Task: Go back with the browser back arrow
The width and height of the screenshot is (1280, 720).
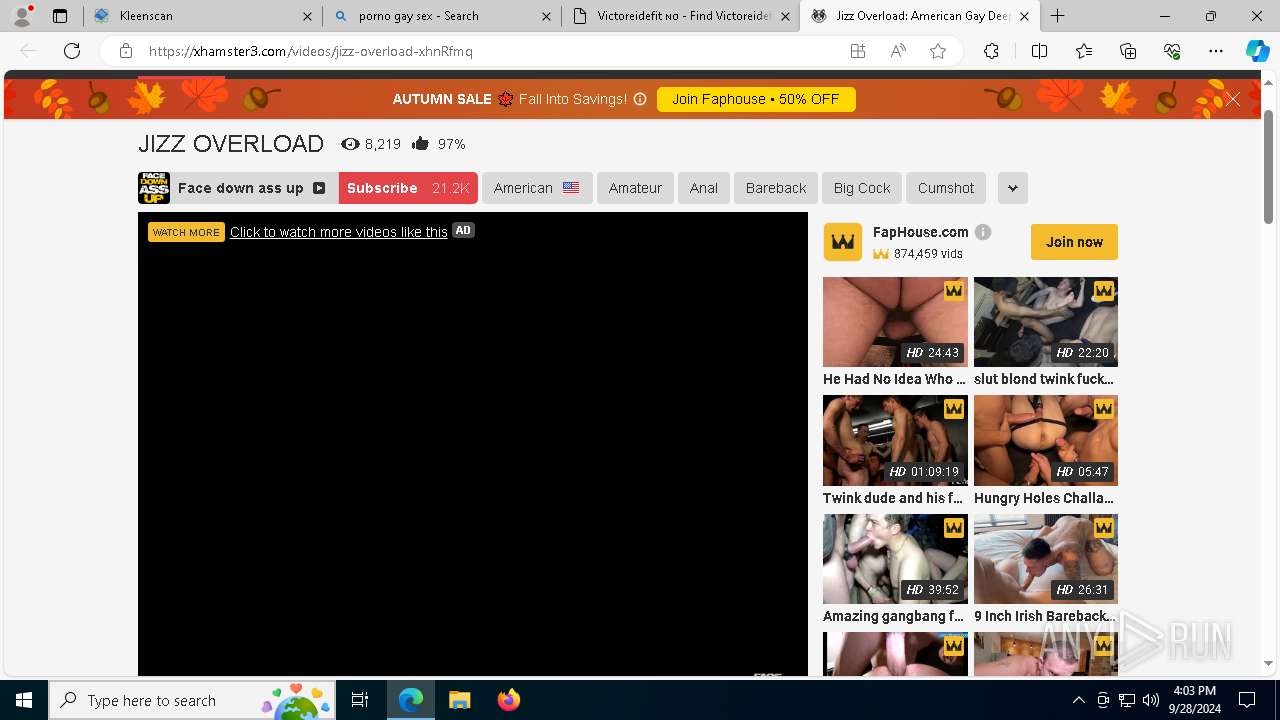Action: (x=28, y=51)
